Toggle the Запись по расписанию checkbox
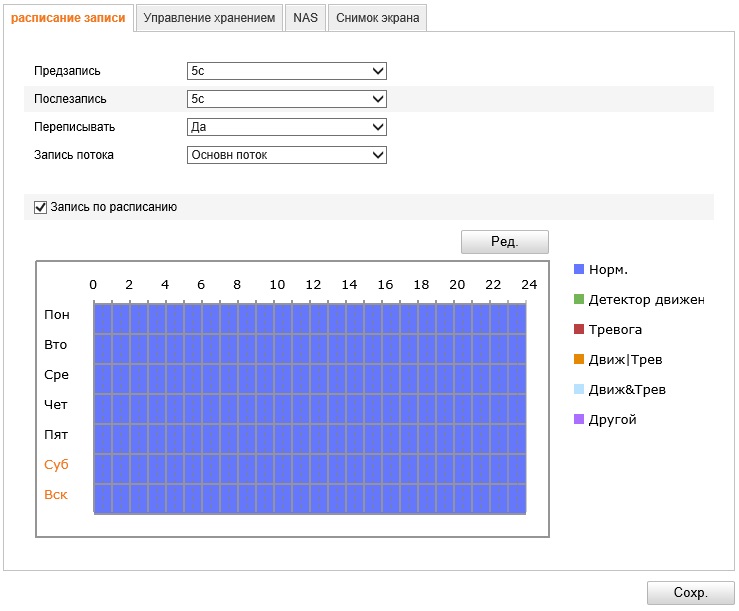Viewport: 739px width, 611px height. tap(41, 207)
